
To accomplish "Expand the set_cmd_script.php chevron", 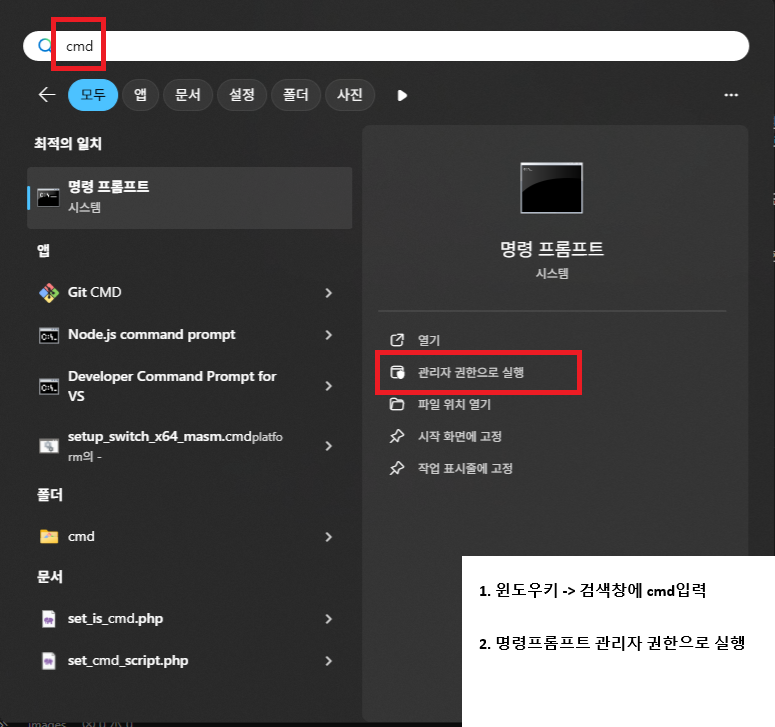I will click(x=329, y=661).
